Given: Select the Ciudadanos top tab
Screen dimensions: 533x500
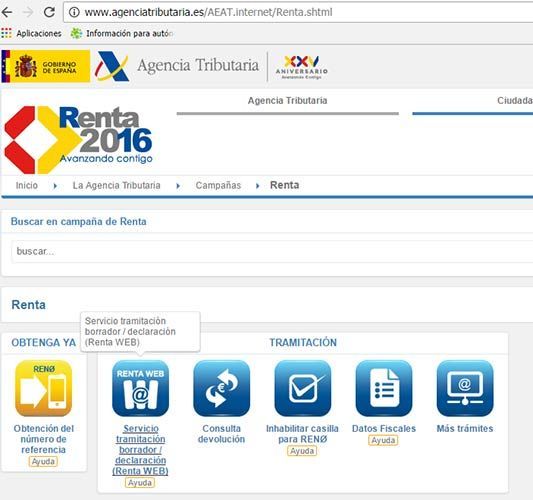Looking at the screenshot, I should (515, 101).
